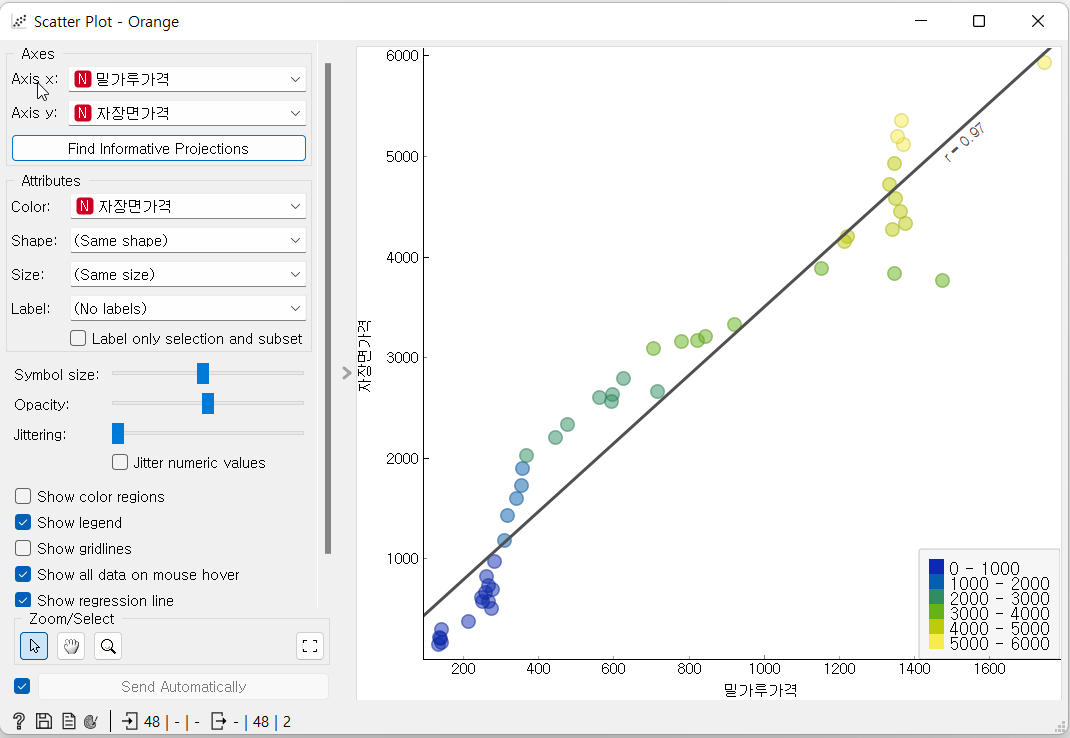Screen dimensions: 1070x738
Task: Click the input count 48 in status bar
Action: click(152, 722)
